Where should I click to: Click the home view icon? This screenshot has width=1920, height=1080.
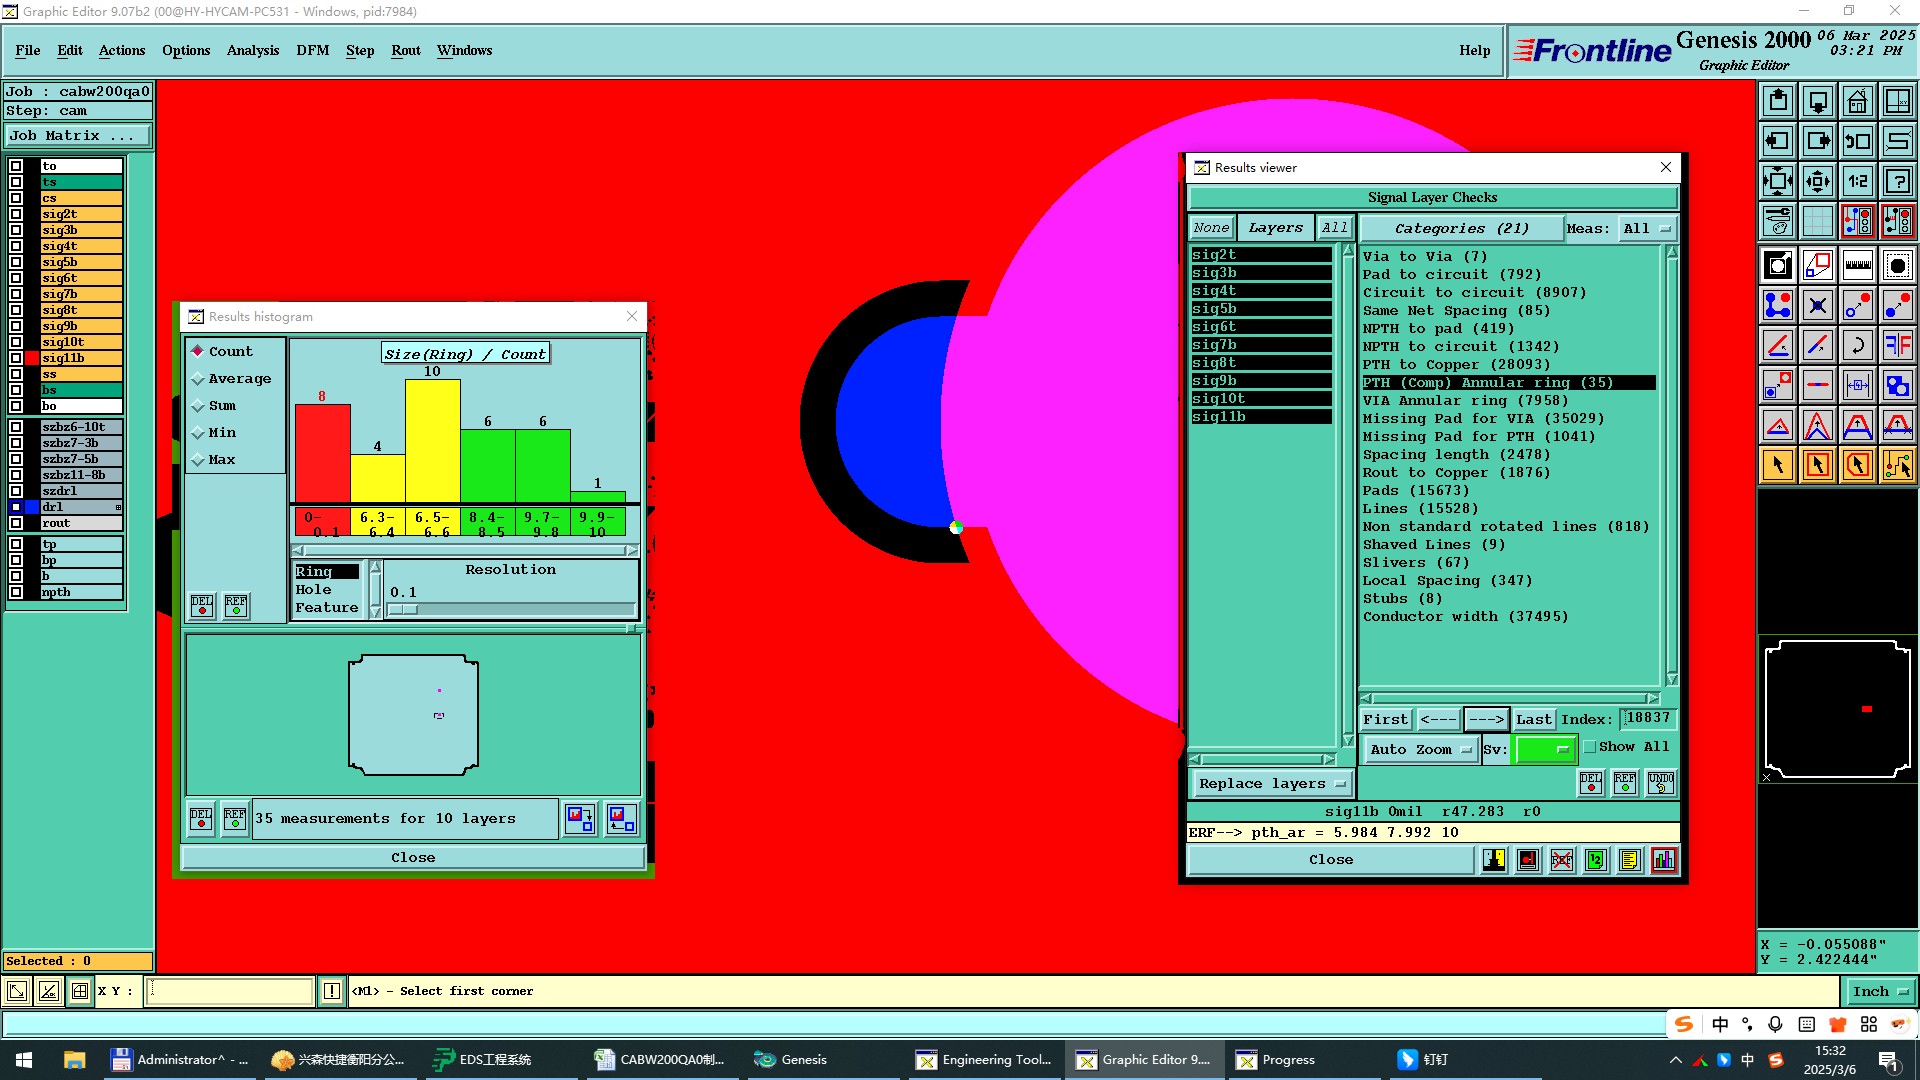(1857, 101)
